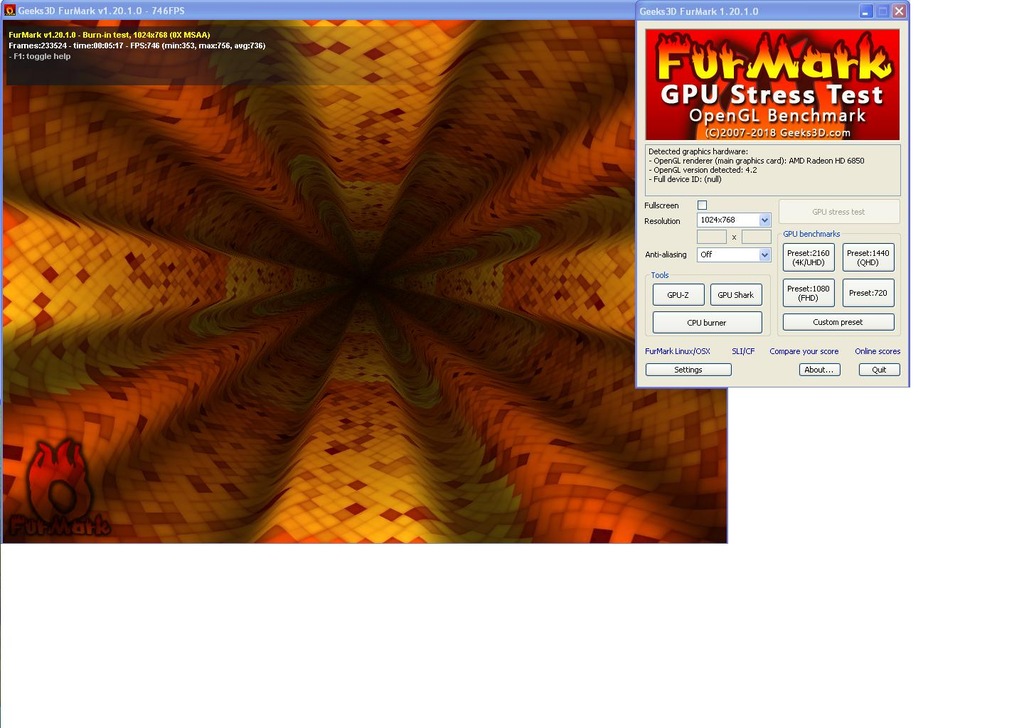Image resolution: width=1024 pixels, height=728 pixels.
Task: Start the CPU burner tool
Action: tap(707, 323)
